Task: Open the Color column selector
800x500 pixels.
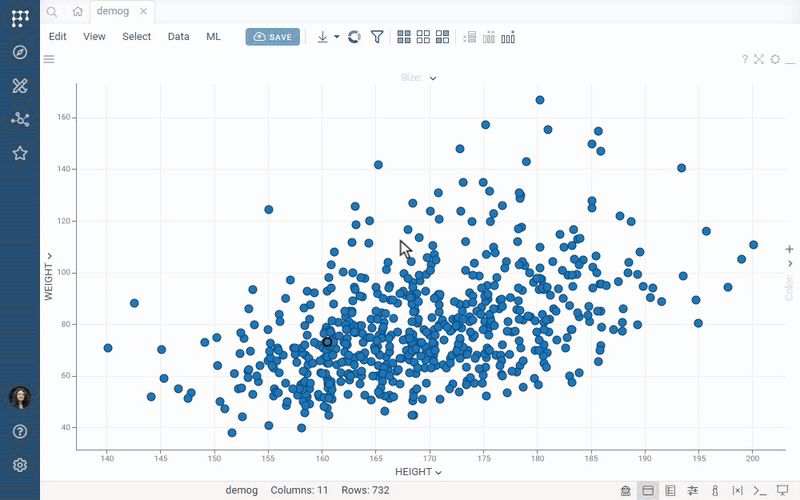Action: point(789,288)
